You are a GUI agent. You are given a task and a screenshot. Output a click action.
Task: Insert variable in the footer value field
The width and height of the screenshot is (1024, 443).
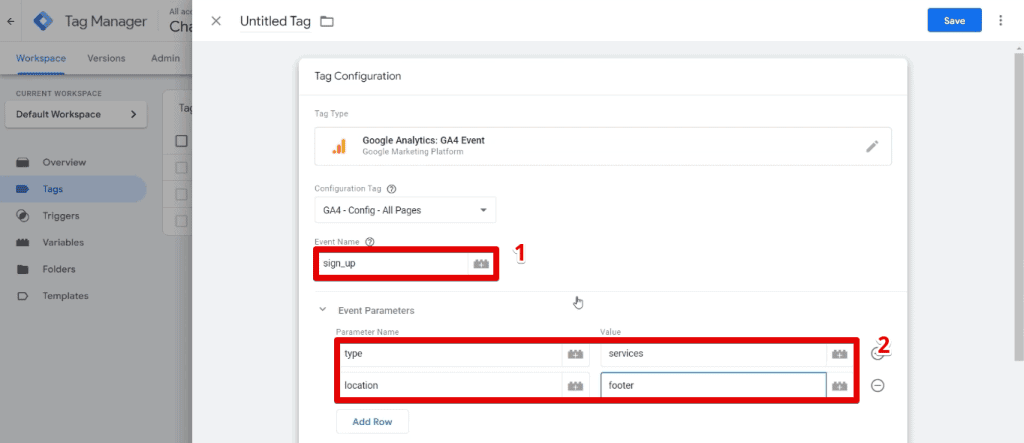pyautogui.click(x=839, y=386)
